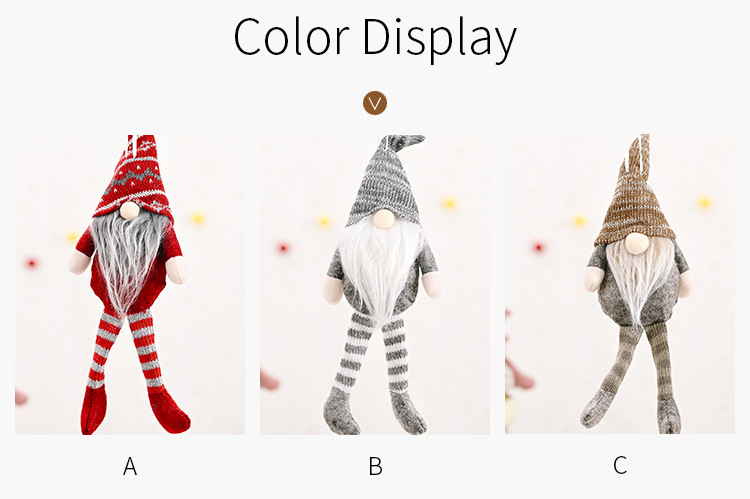Screen dimensions: 750x499
Task: Click the red light dot in photo C
Action: pyautogui.click(x=539, y=247)
